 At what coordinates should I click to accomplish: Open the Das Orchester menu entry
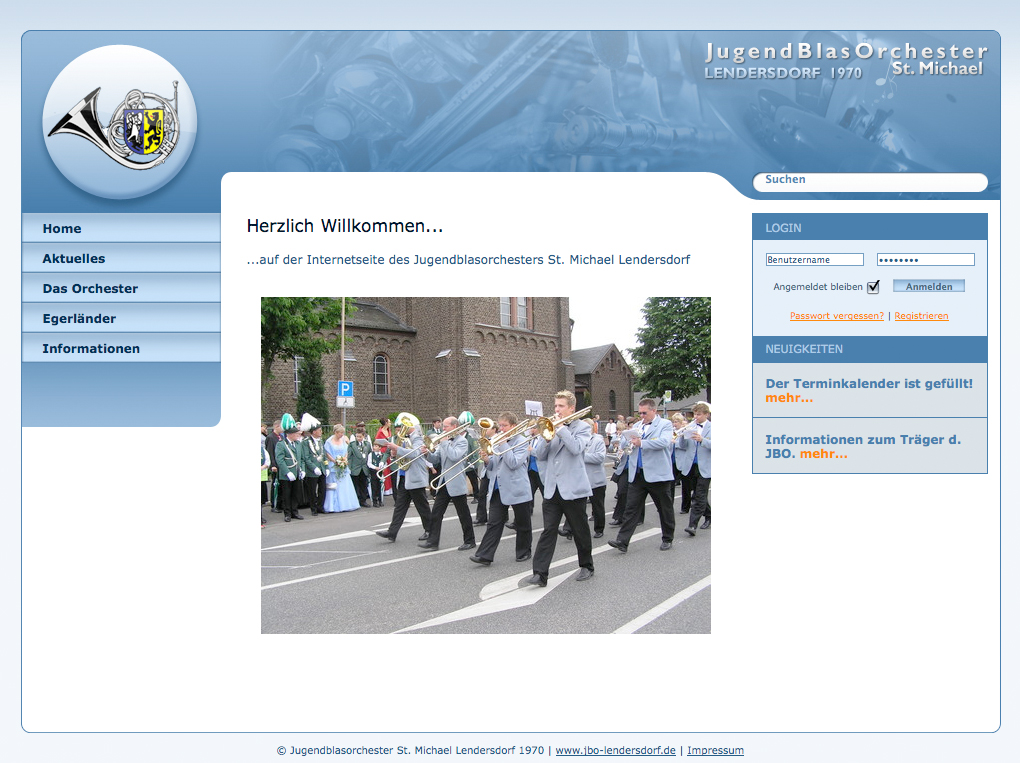tap(121, 288)
